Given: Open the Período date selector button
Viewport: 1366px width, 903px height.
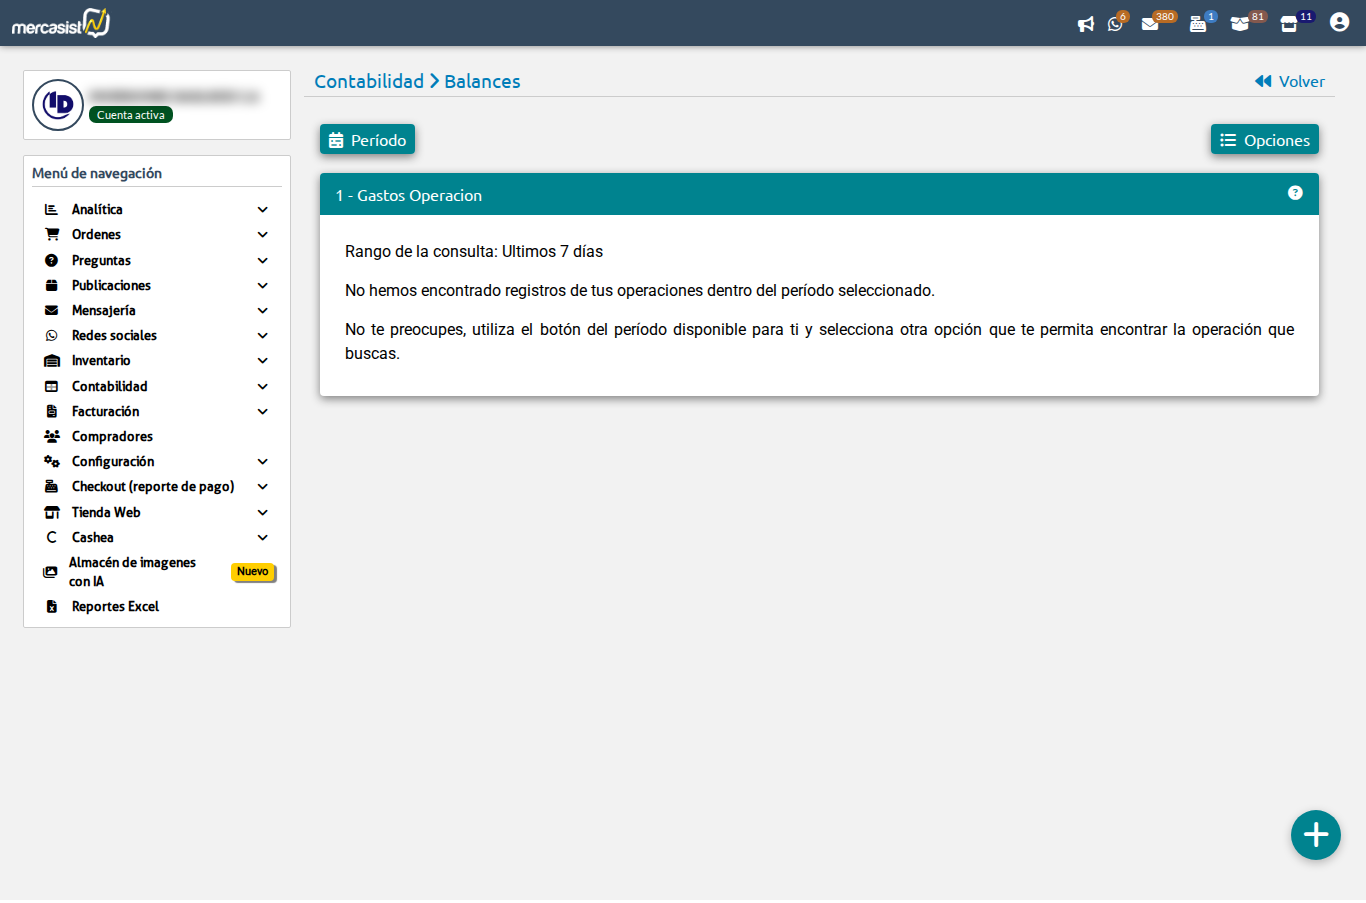Looking at the screenshot, I should point(367,139).
